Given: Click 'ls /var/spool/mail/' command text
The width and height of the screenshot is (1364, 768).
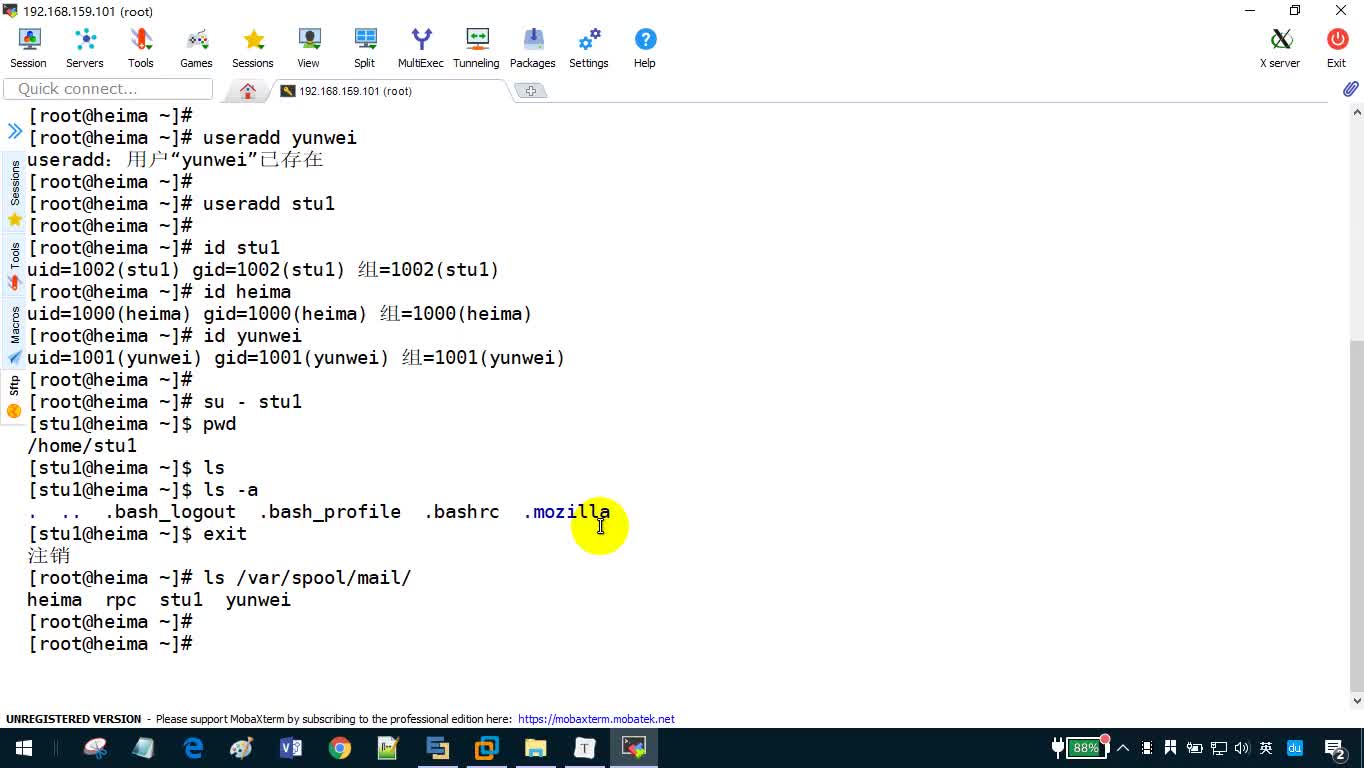Looking at the screenshot, I should click(307, 578).
